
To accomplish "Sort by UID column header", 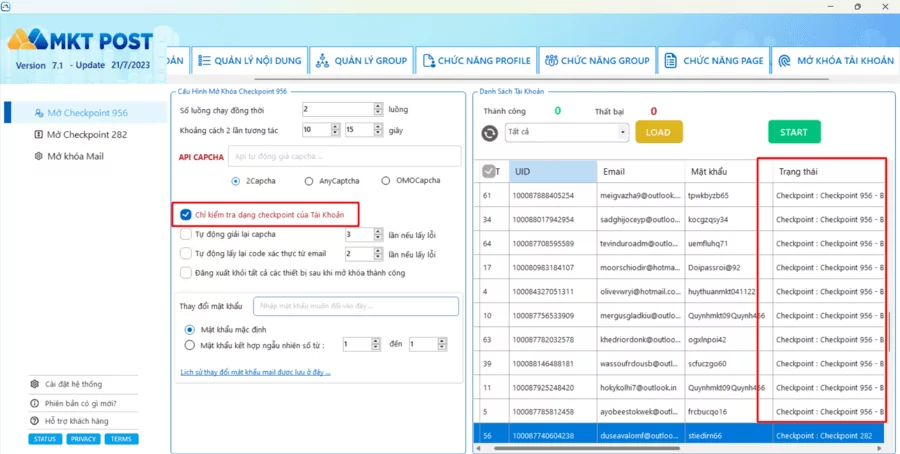I will click(553, 172).
